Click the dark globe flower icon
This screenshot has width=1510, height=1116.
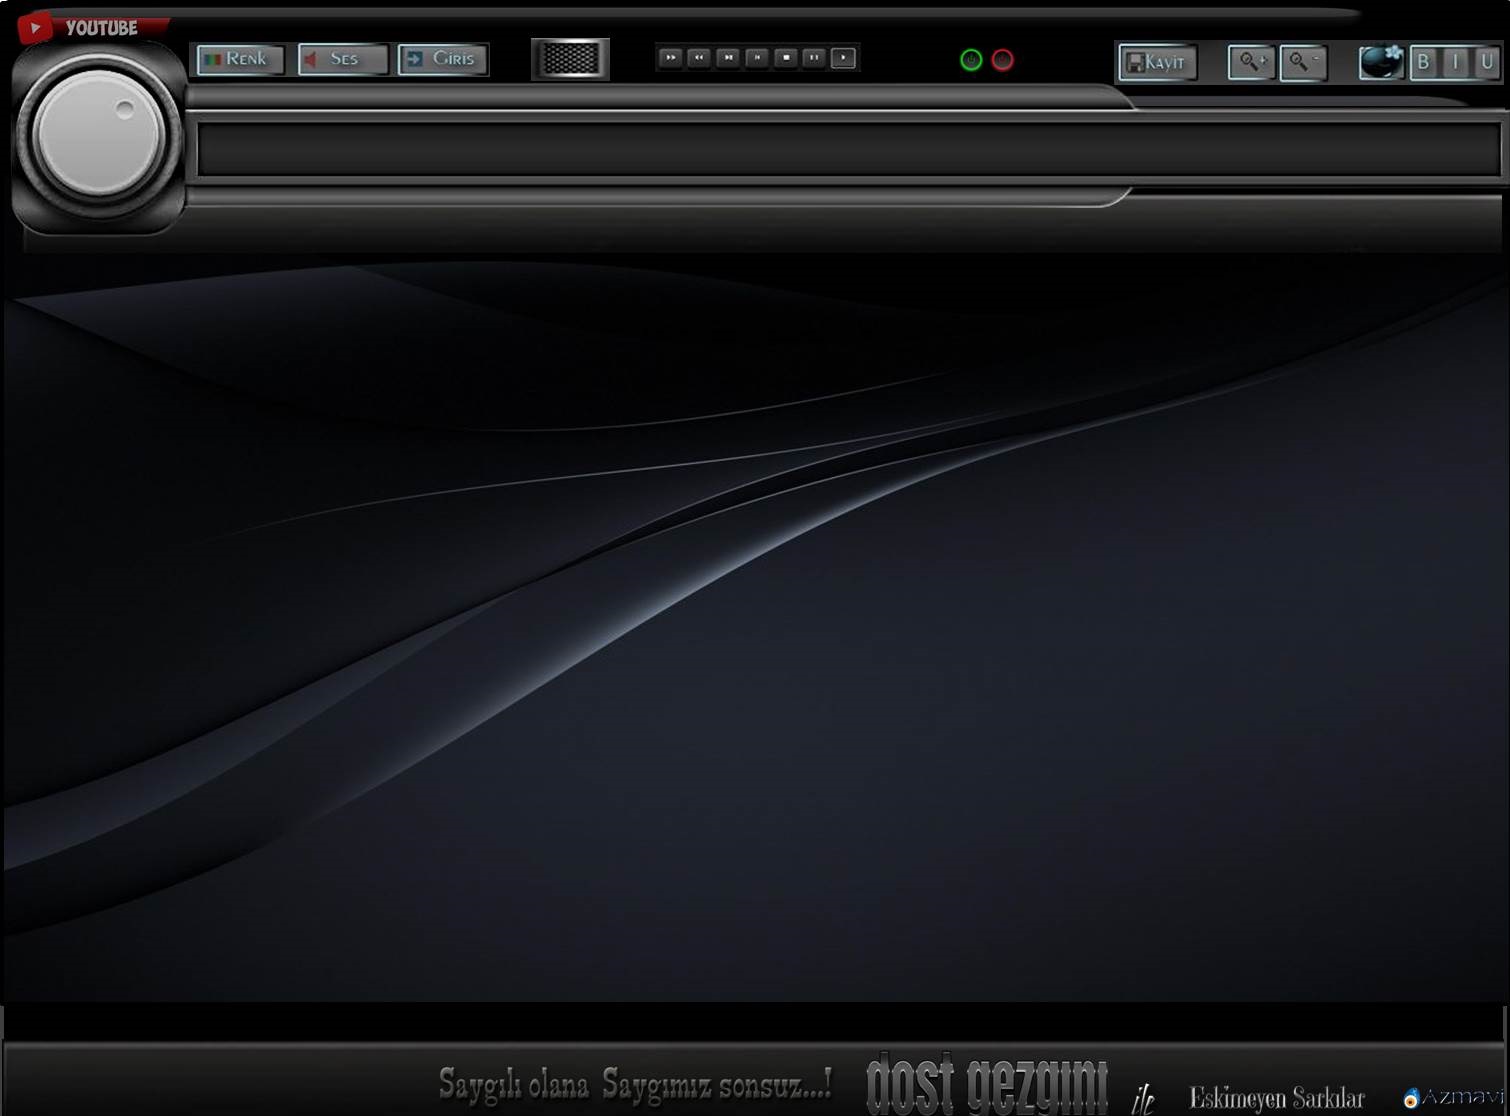coord(1381,62)
